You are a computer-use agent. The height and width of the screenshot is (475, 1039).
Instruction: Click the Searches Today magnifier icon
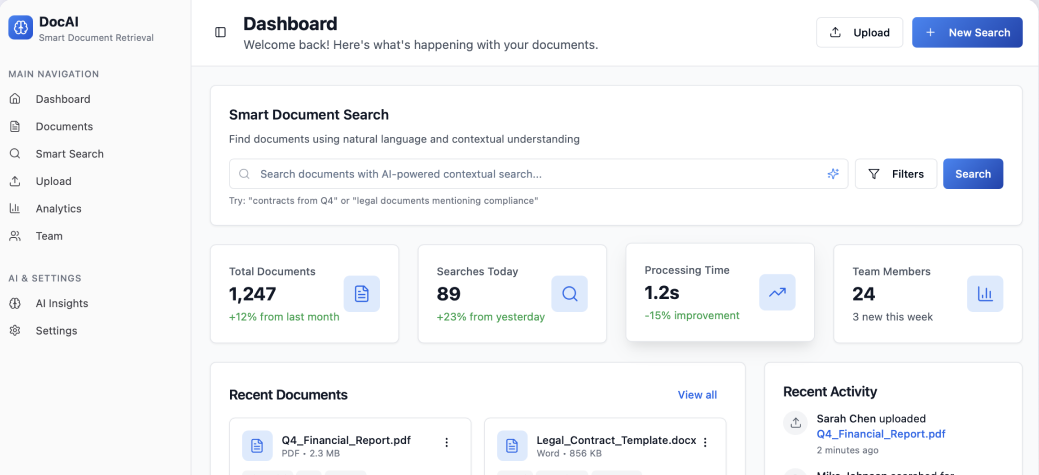coord(570,294)
